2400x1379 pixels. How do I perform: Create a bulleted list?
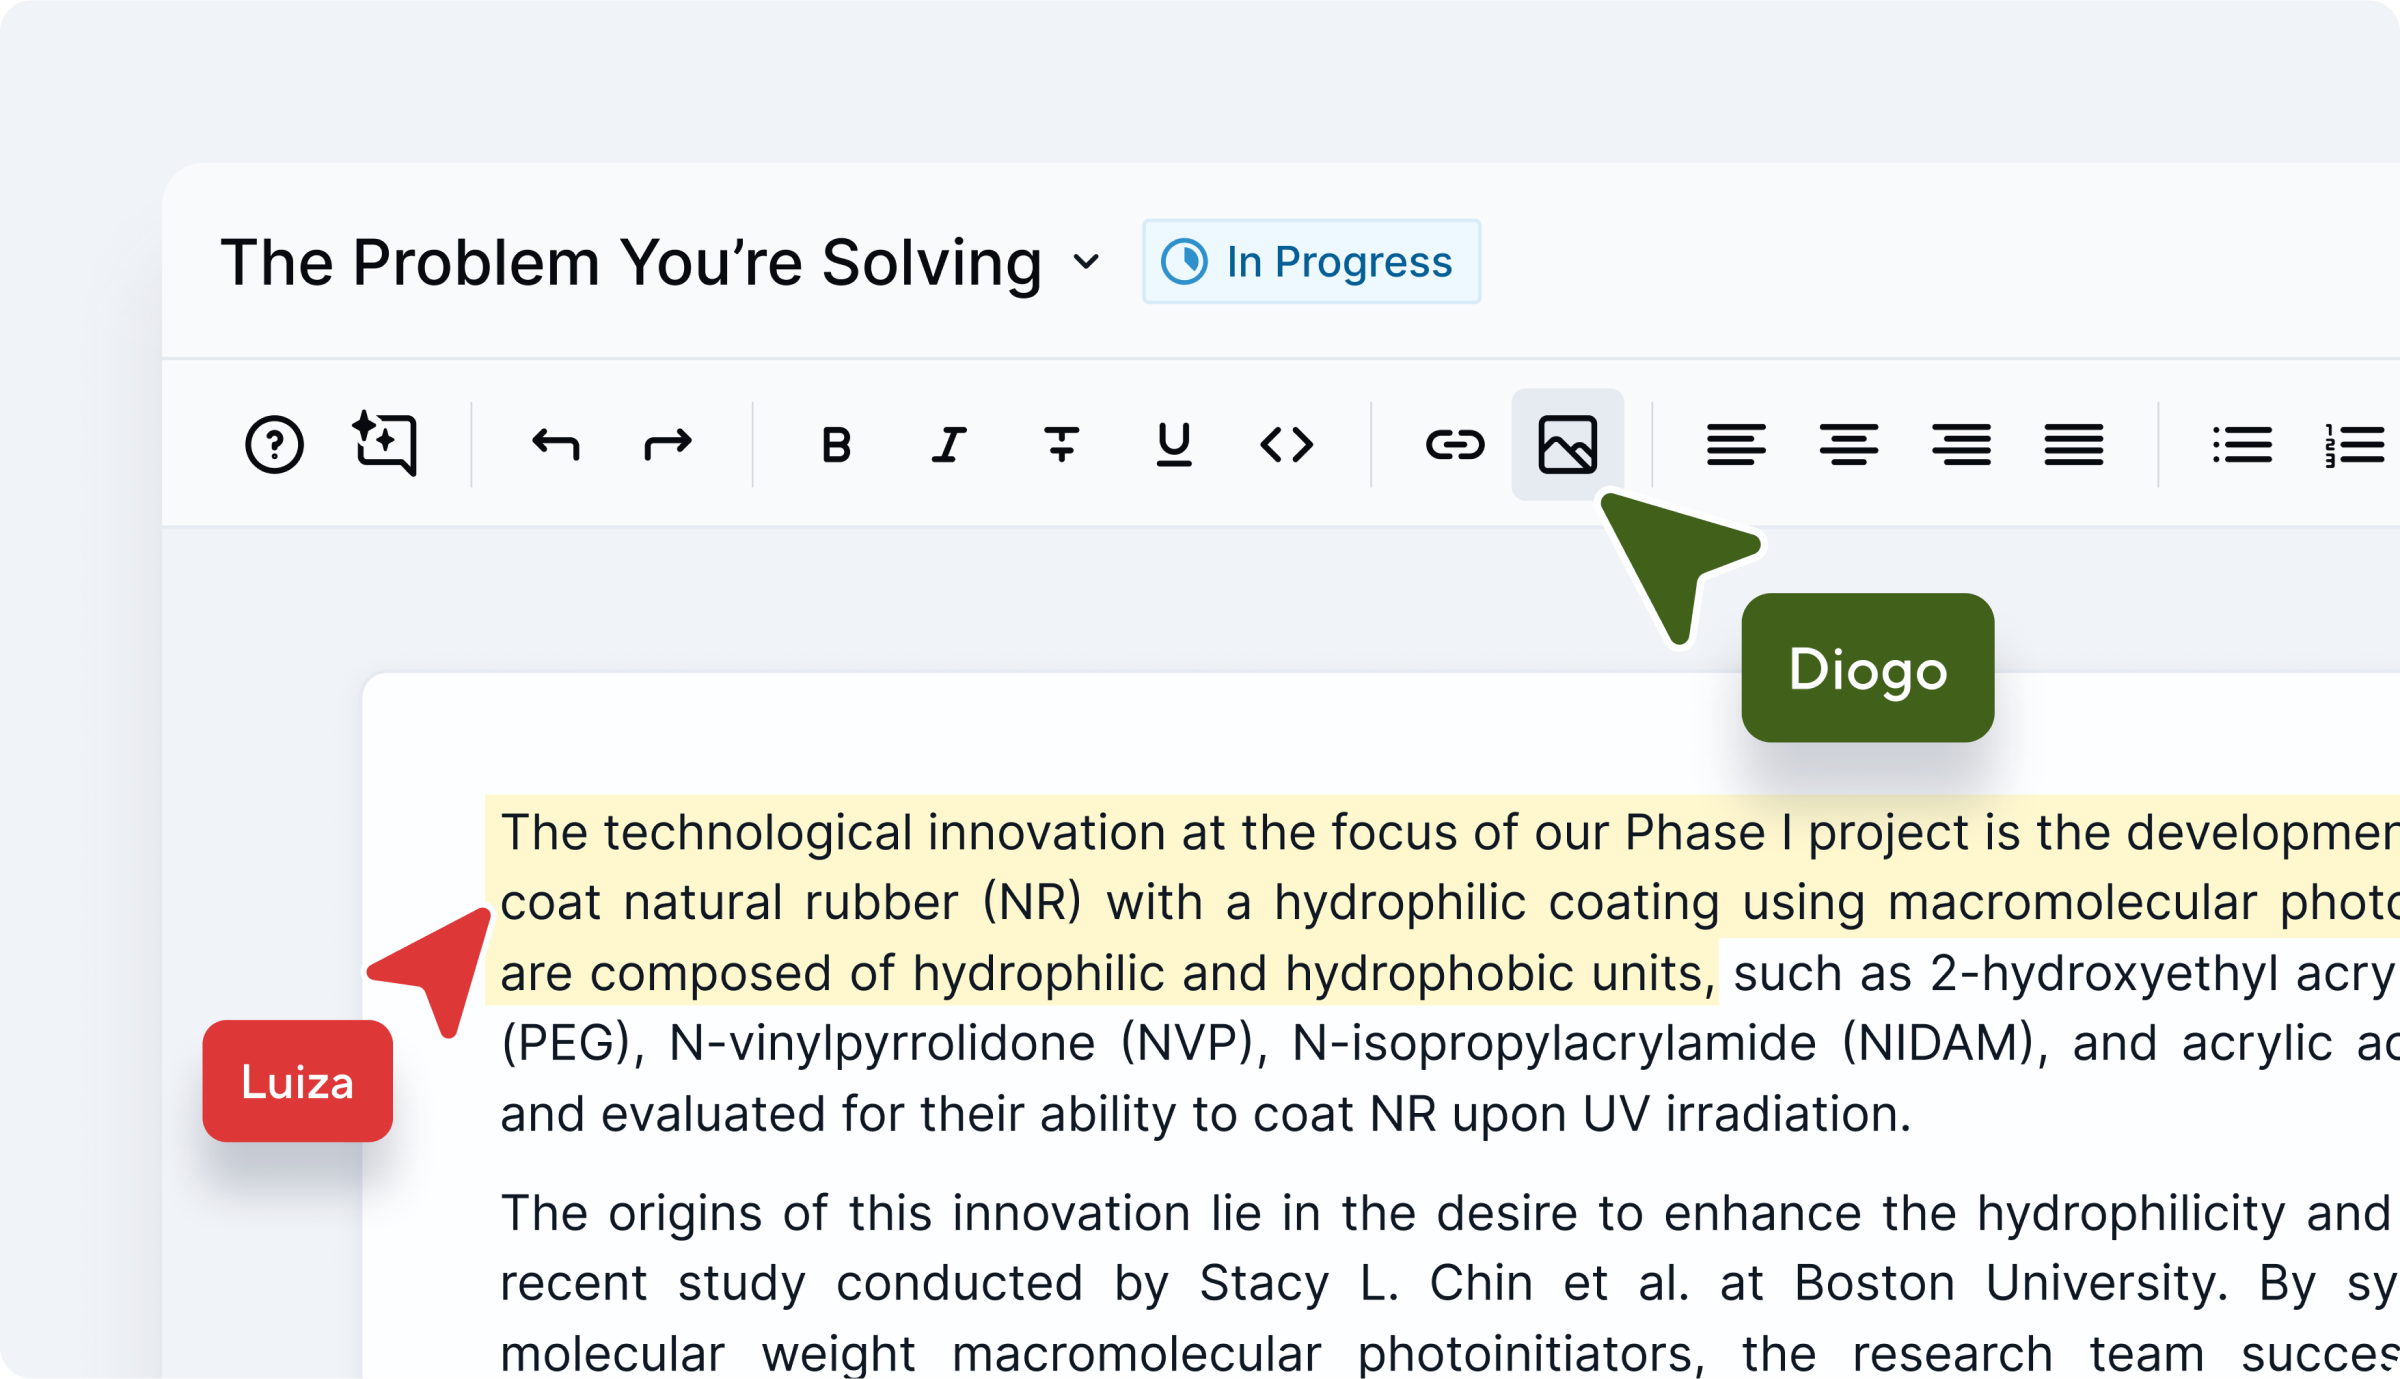pyautogui.click(x=2242, y=444)
